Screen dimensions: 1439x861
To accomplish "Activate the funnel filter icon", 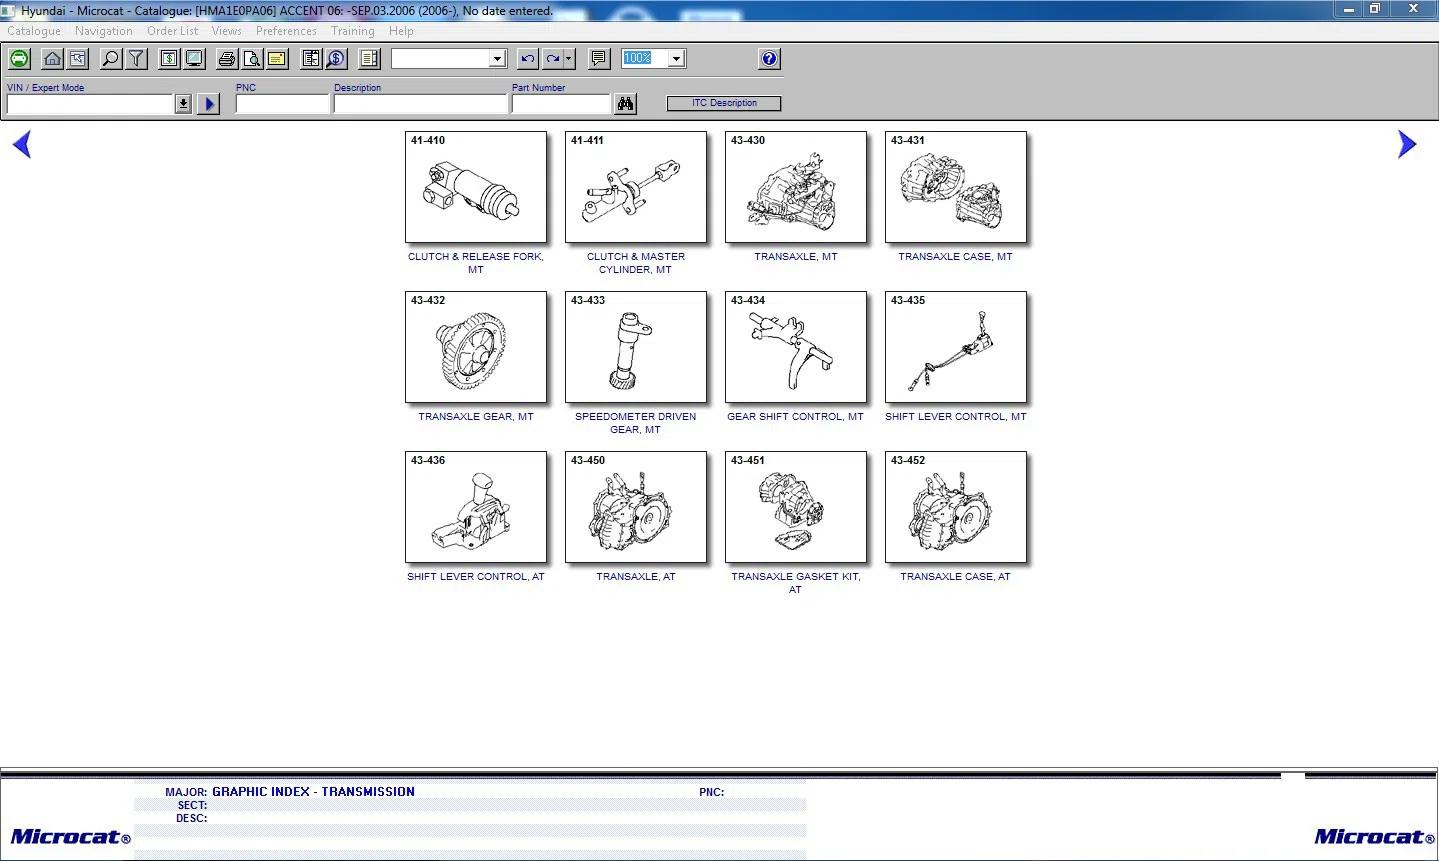I will pyautogui.click(x=136, y=59).
